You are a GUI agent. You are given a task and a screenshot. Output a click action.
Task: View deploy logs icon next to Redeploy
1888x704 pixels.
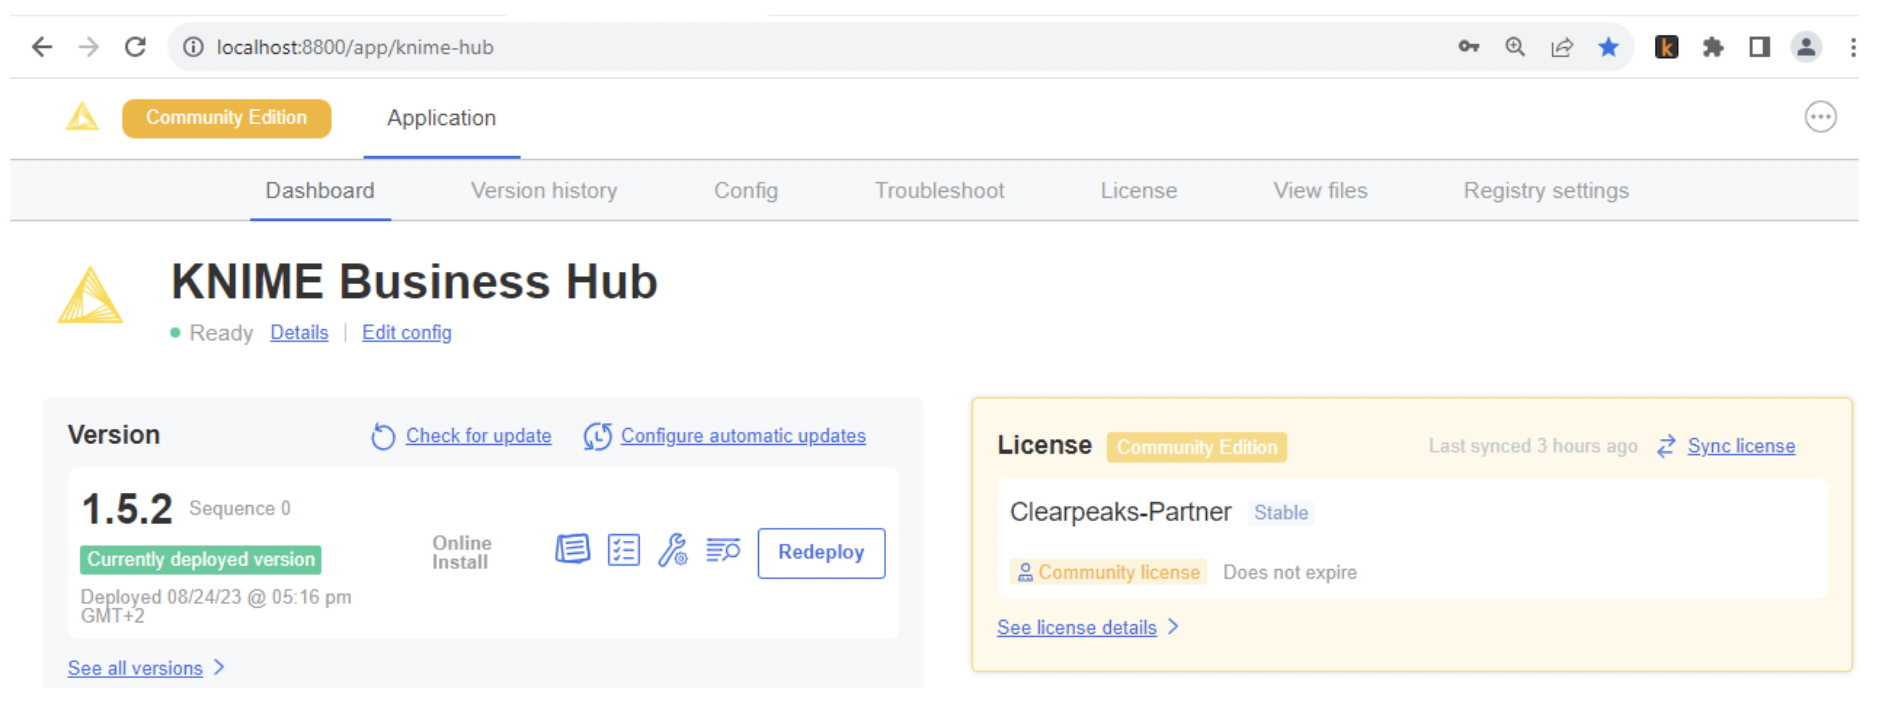point(723,549)
